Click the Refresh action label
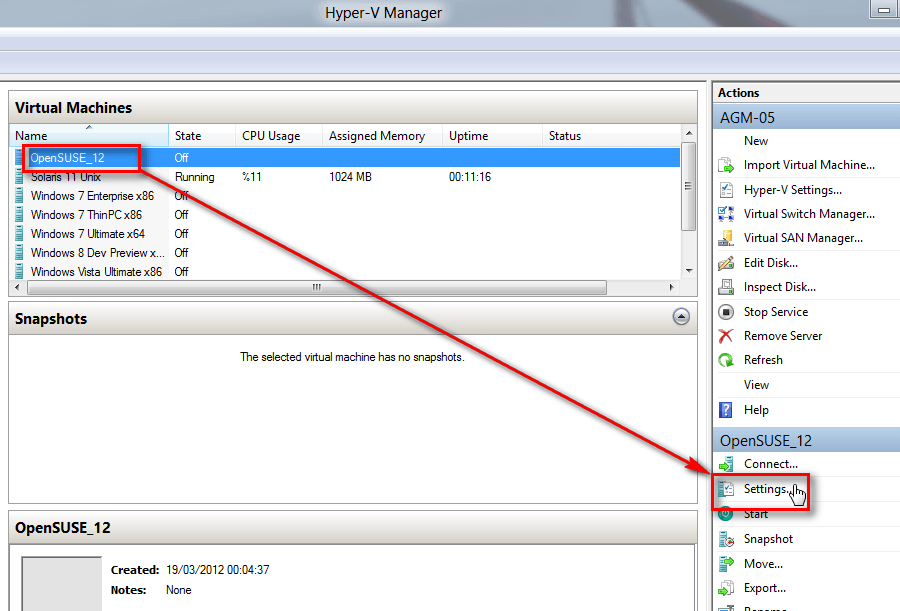This screenshot has width=900, height=611. point(763,360)
